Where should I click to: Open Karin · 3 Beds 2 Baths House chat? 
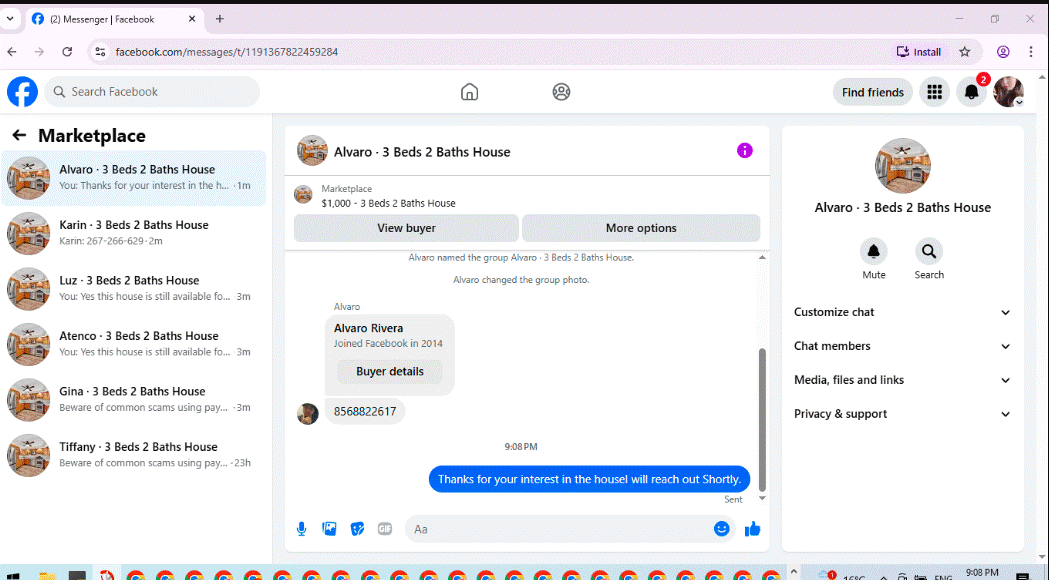click(134, 233)
